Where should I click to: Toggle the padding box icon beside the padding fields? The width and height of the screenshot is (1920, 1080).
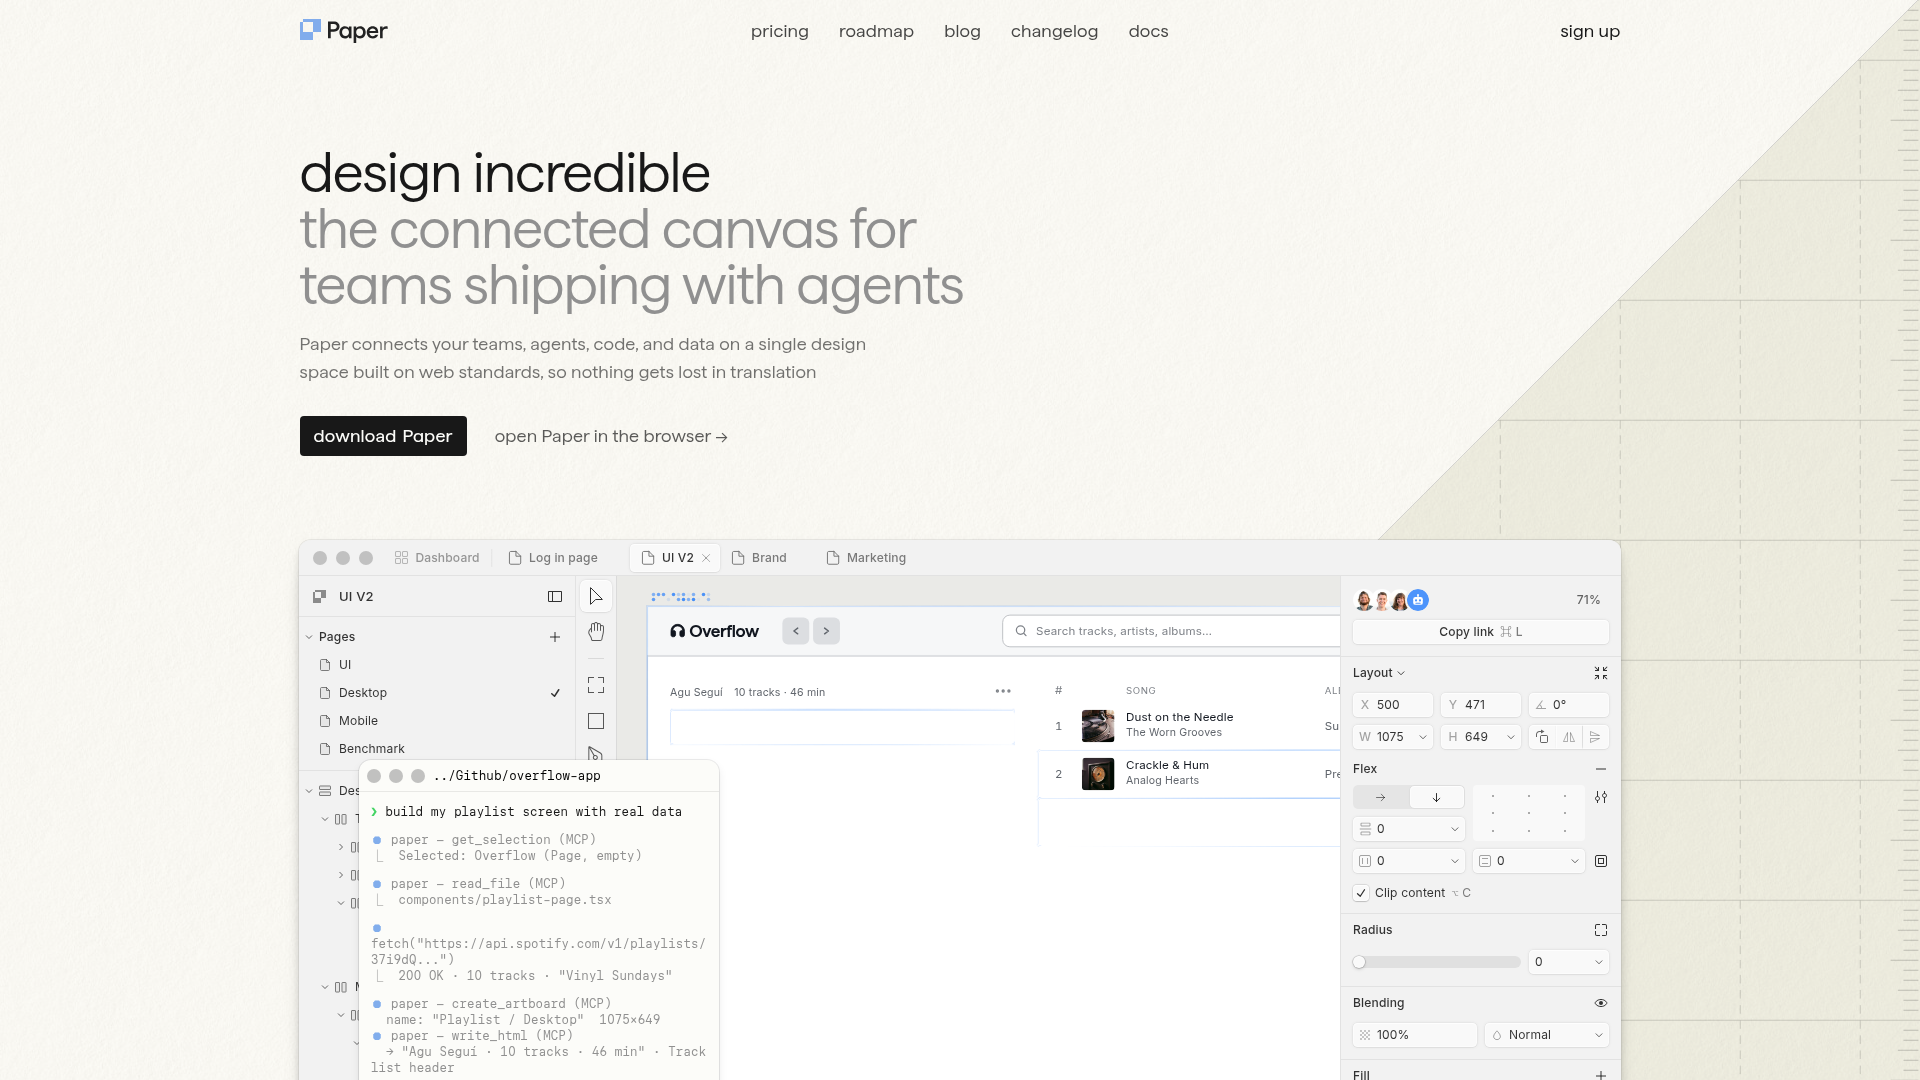click(x=1601, y=861)
